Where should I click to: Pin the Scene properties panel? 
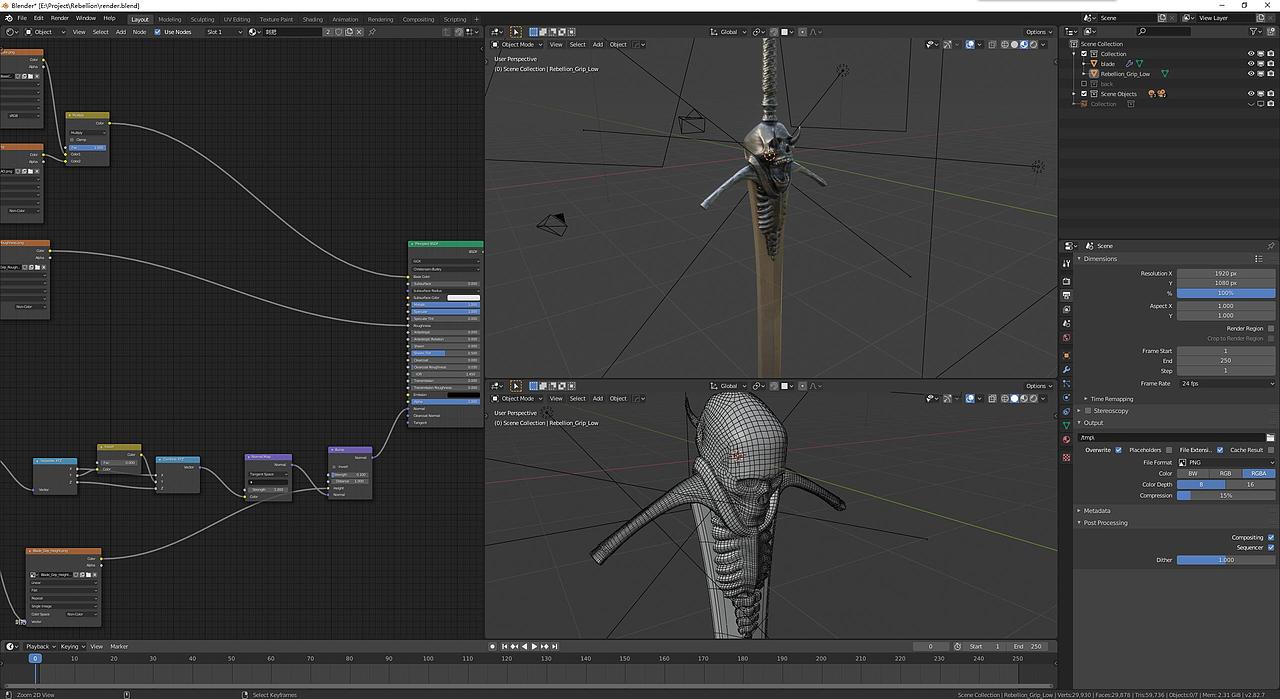pyautogui.click(x=1271, y=246)
